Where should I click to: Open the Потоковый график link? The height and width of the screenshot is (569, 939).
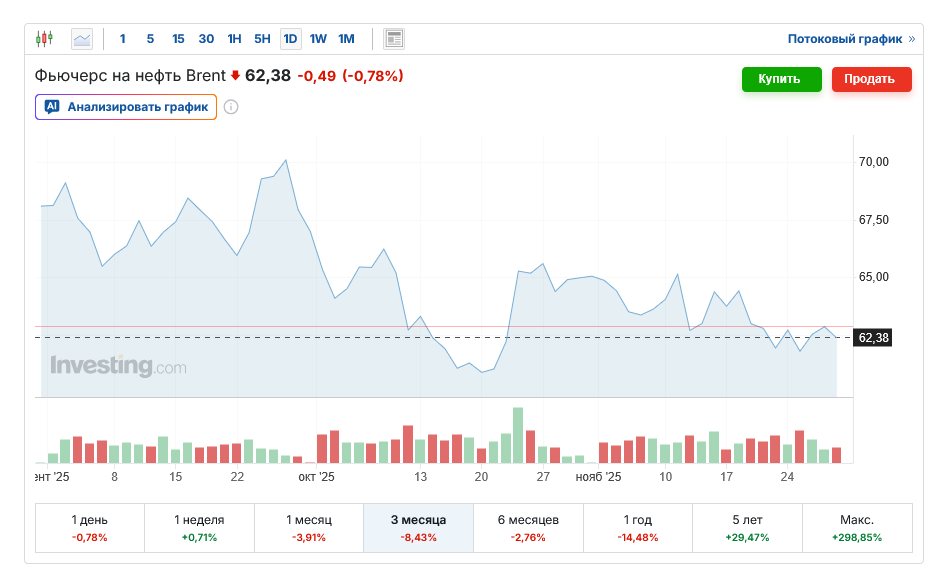pos(844,39)
